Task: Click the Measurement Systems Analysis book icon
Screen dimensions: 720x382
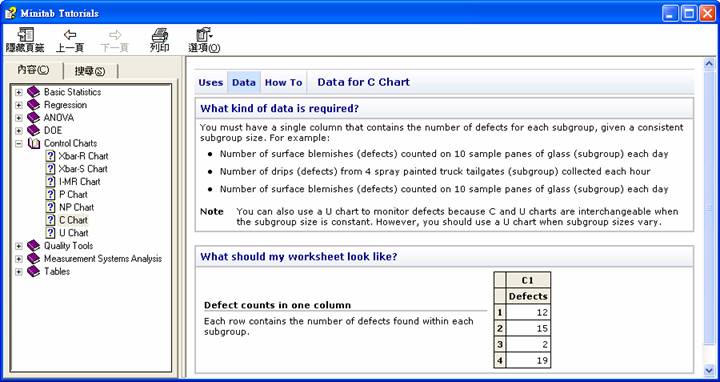Action: click(x=34, y=258)
